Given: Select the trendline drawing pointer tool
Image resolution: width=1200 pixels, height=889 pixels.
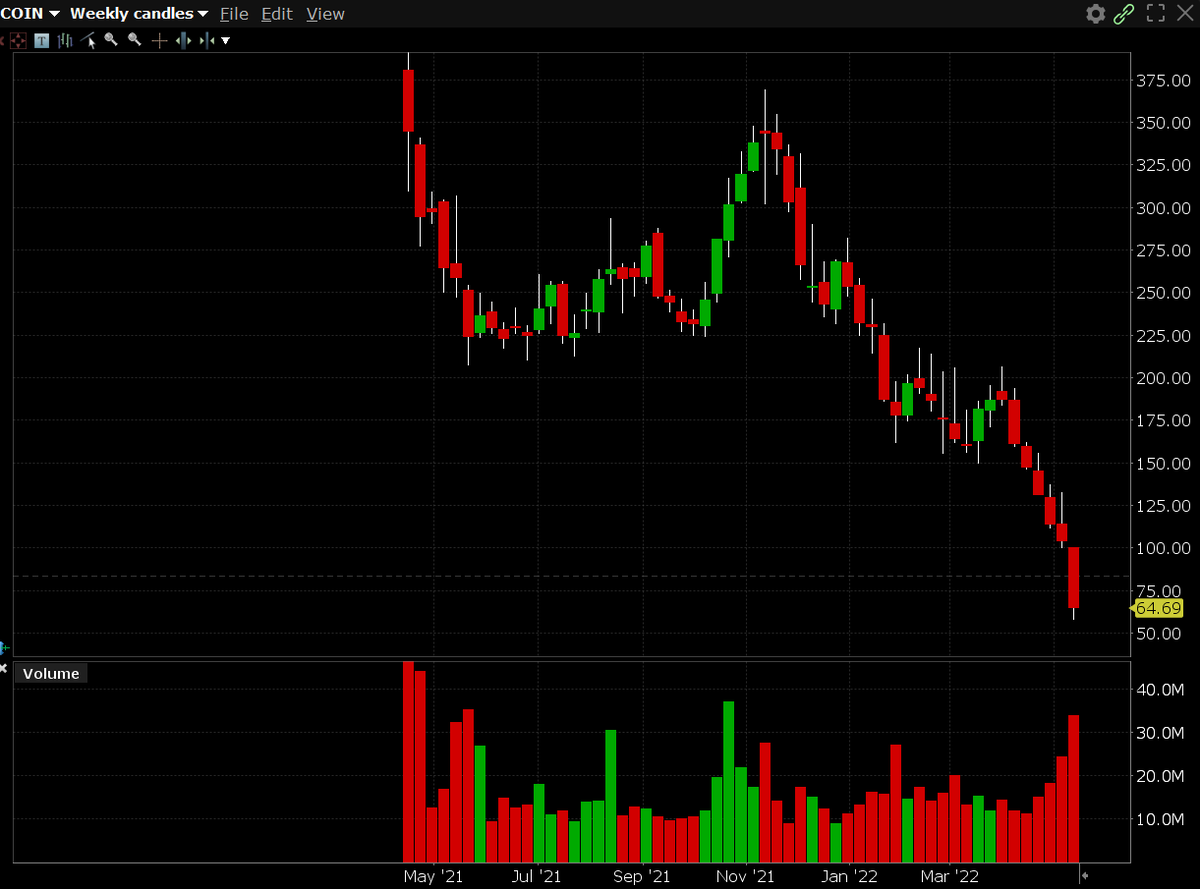Looking at the screenshot, I should (89, 40).
